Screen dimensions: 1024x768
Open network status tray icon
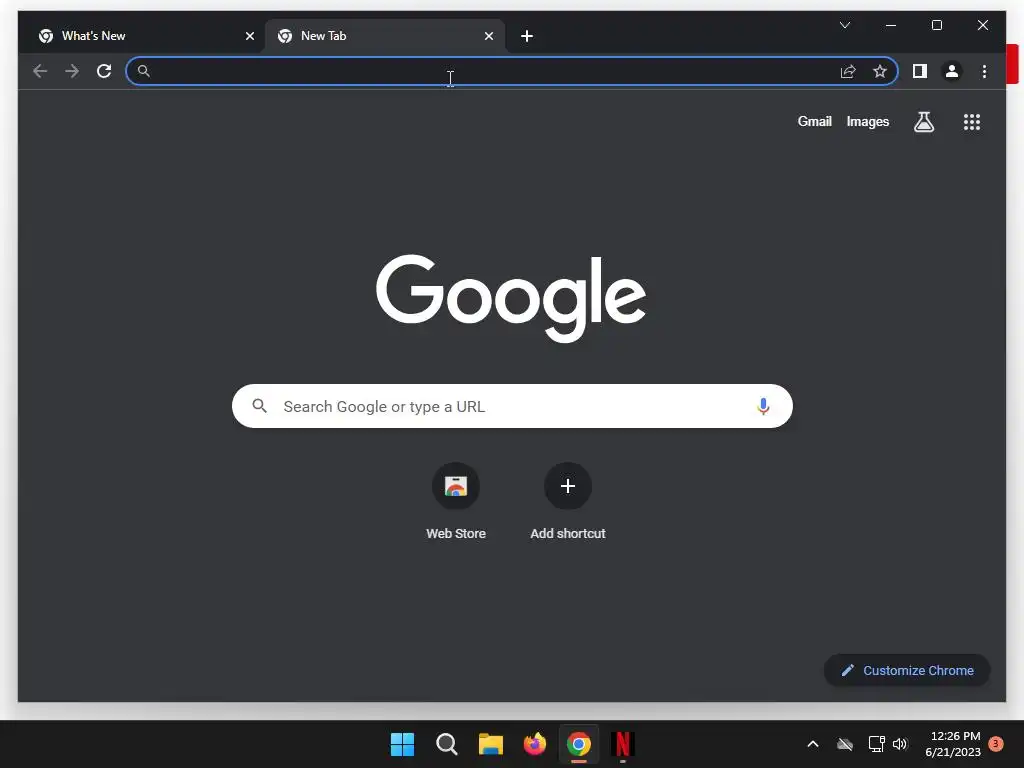(876, 744)
